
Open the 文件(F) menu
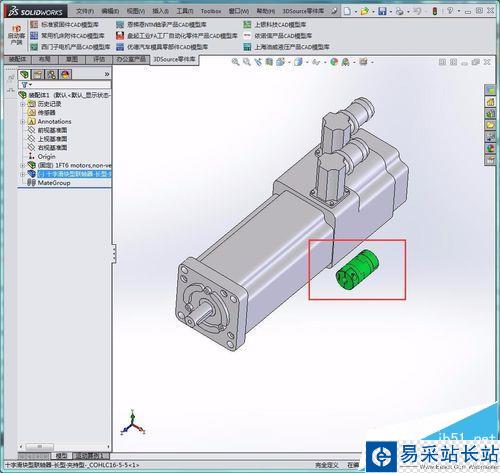tap(85, 11)
